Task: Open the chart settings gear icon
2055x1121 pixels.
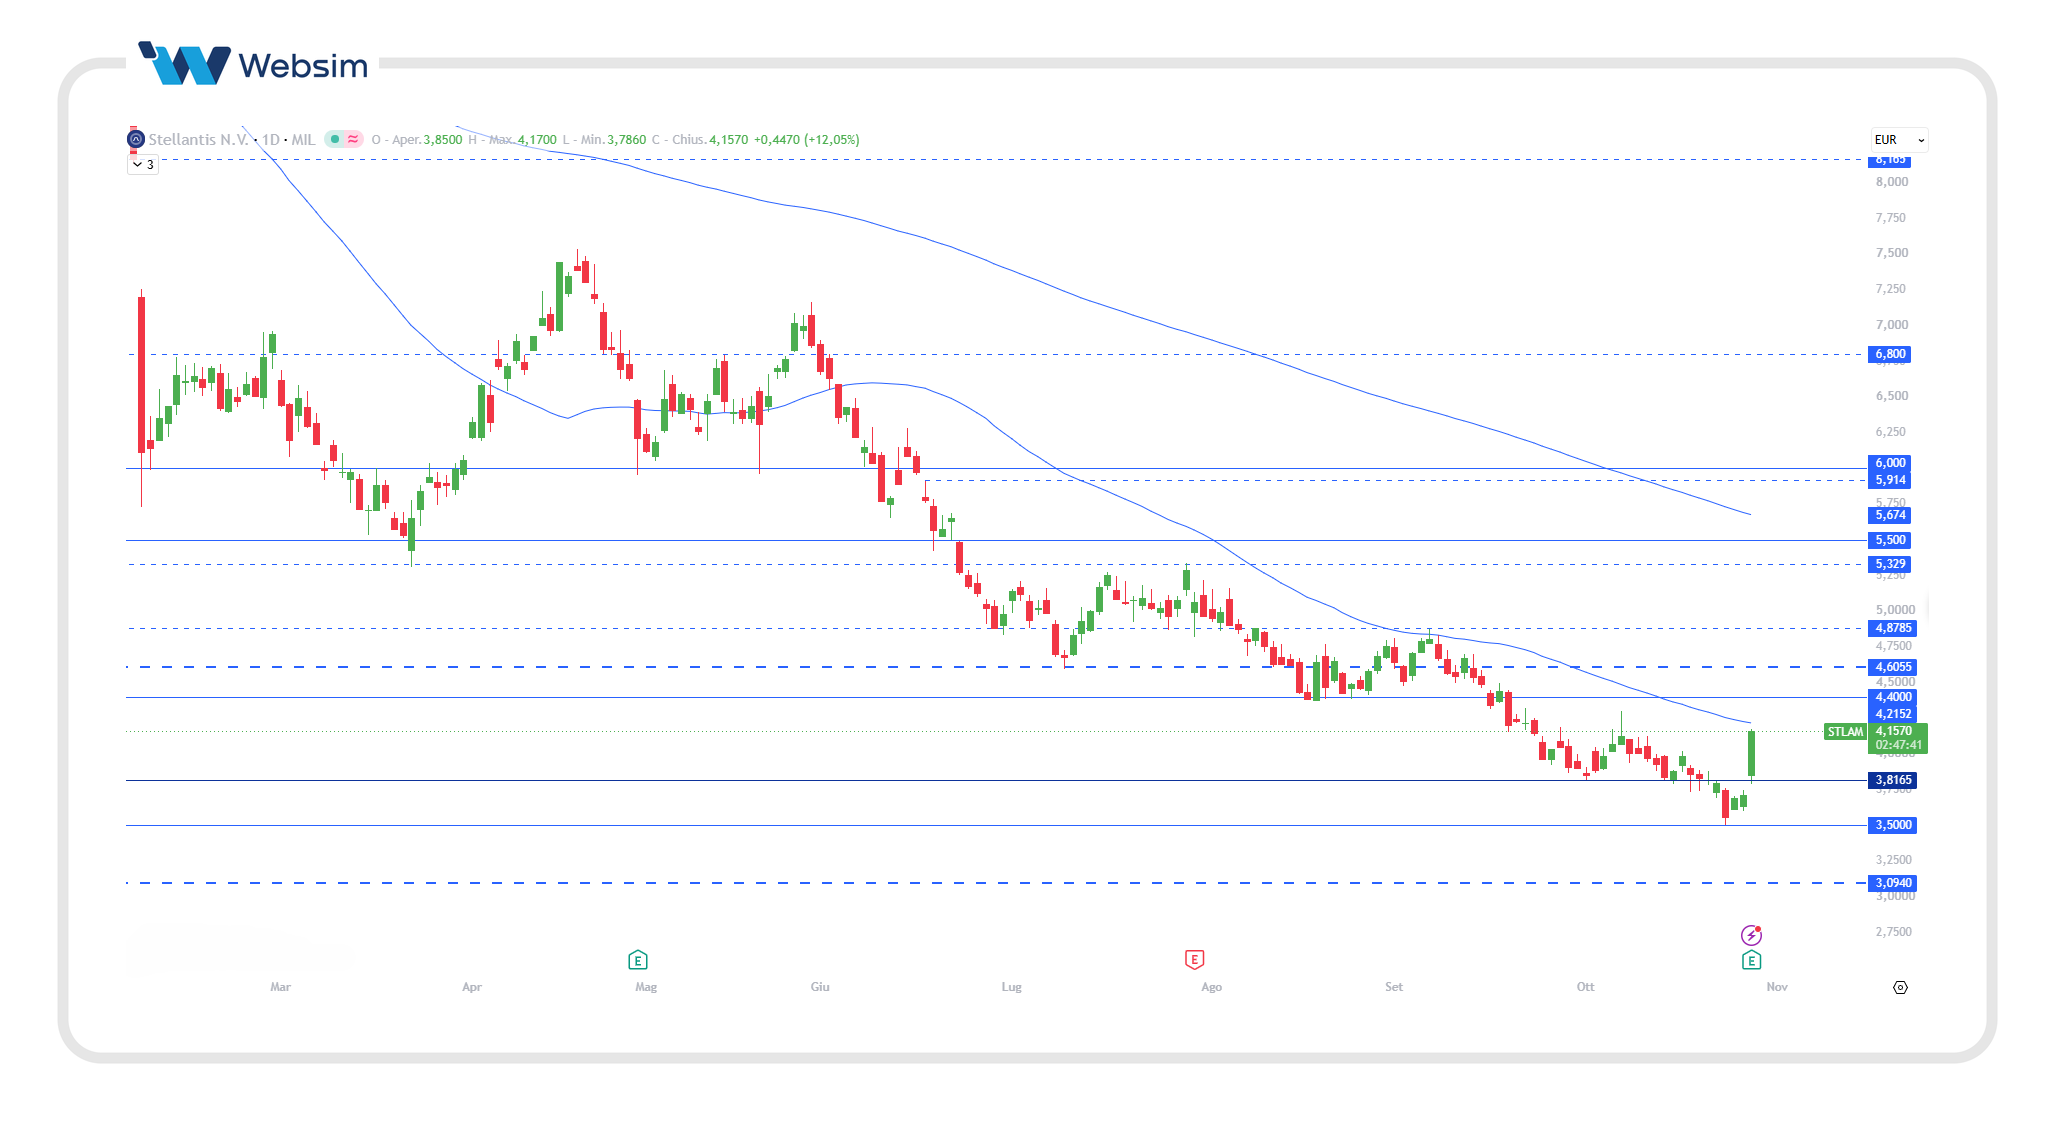Action: 1900,987
